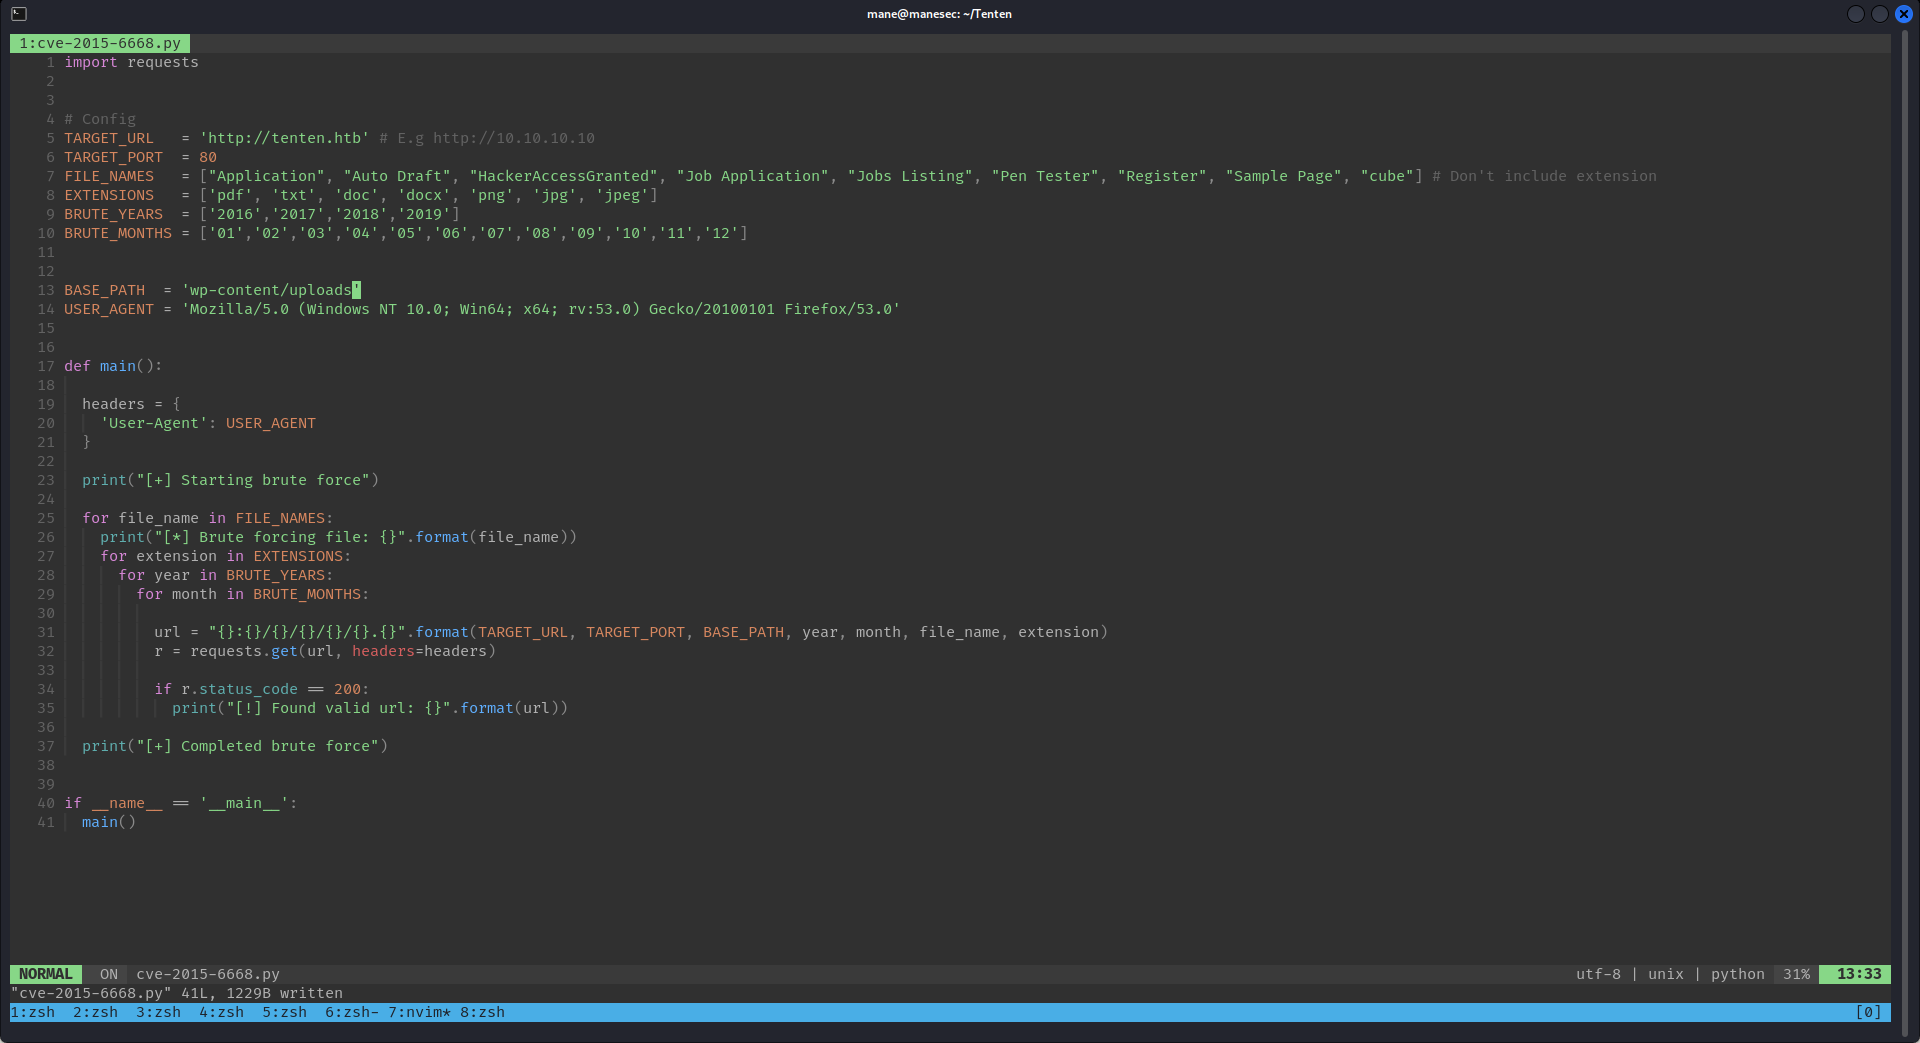Viewport: 1920px width, 1043px height.
Task: Click the '41L, 1229B written' message
Action: [x=262, y=993]
